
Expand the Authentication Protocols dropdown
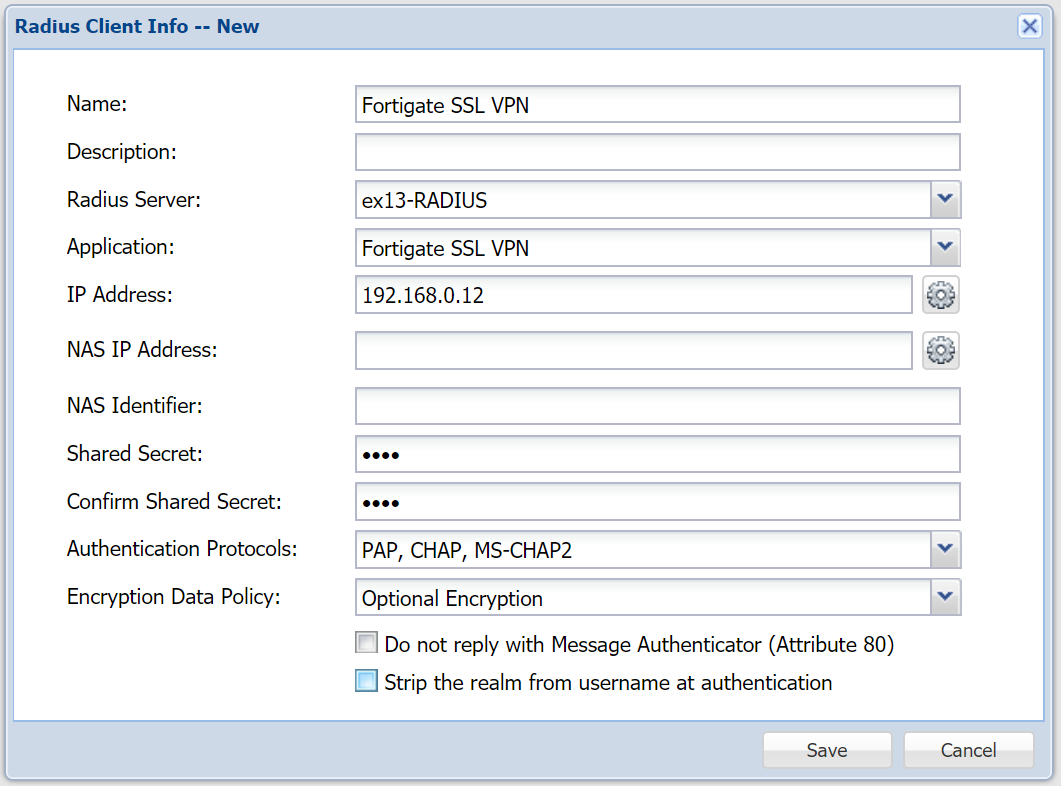pos(945,549)
